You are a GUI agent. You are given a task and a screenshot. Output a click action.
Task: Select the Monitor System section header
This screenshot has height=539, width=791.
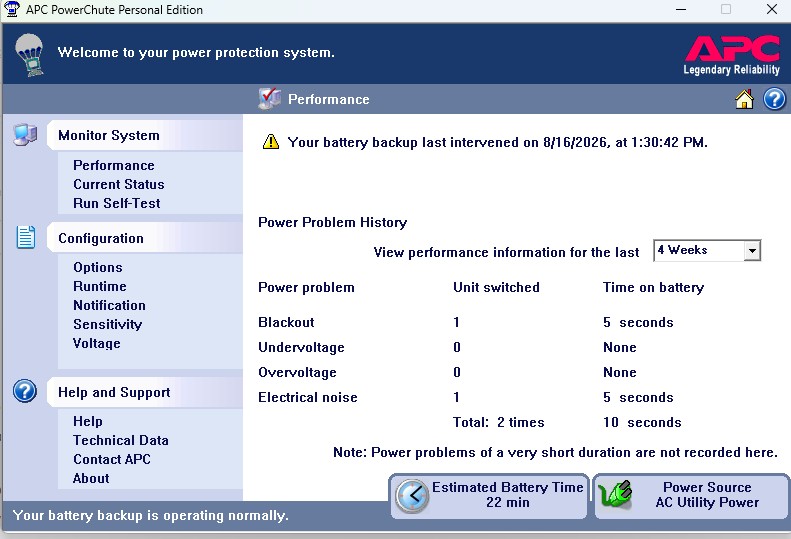click(x=145, y=135)
